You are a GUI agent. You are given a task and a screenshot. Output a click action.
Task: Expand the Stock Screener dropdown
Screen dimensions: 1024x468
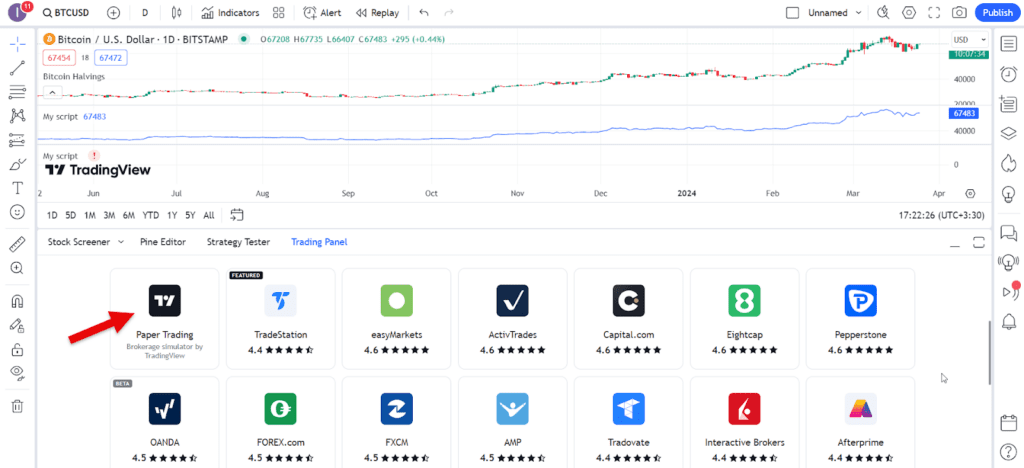pos(86,242)
